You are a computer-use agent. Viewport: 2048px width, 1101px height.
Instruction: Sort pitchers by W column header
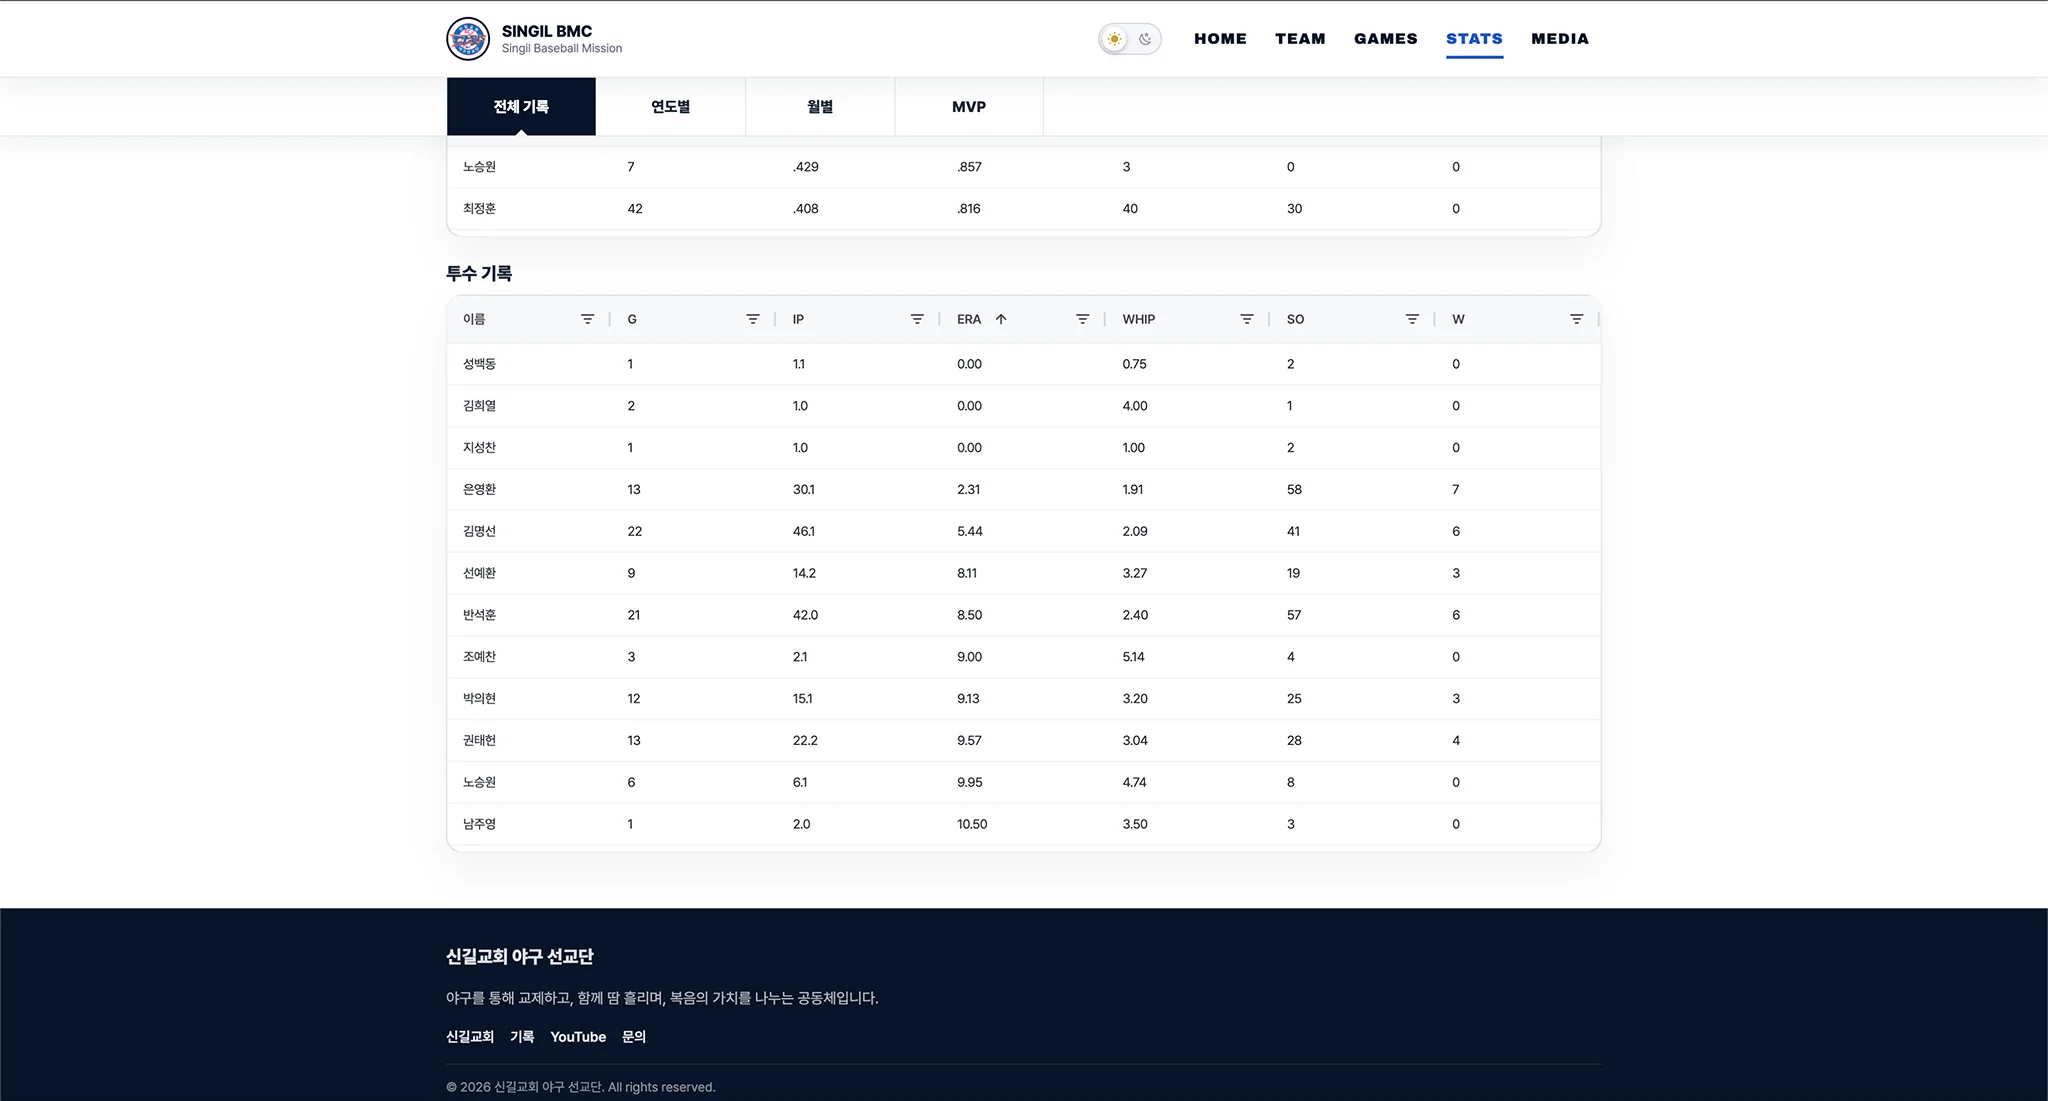(x=1458, y=319)
